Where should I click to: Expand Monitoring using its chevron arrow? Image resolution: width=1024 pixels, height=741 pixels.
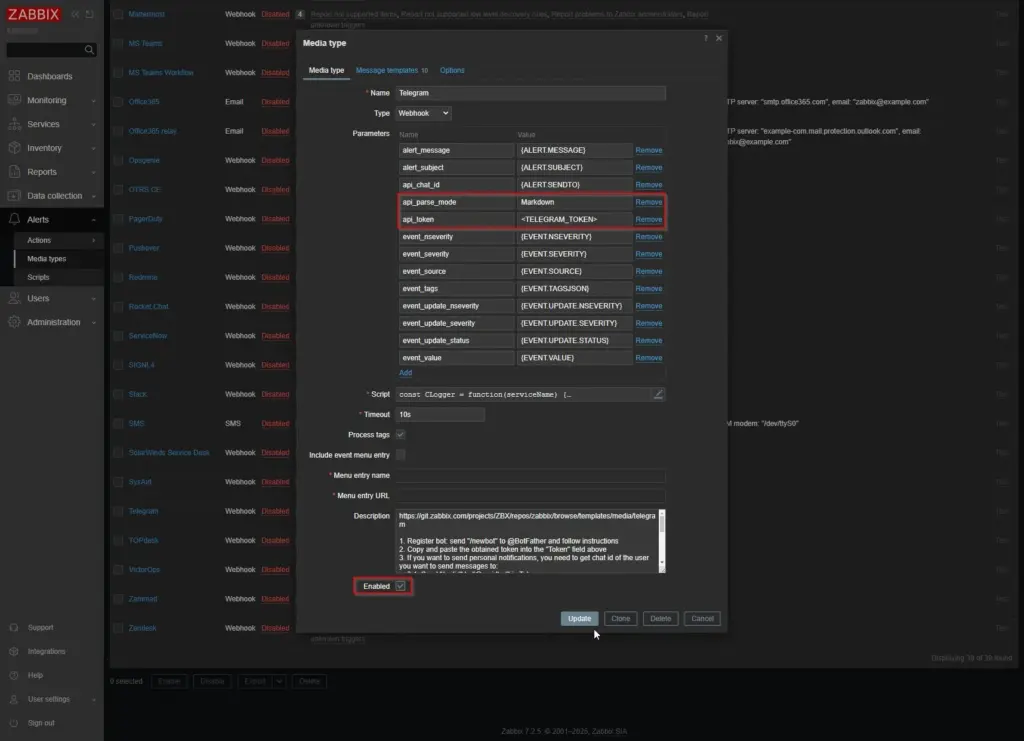(x=93, y=101)
